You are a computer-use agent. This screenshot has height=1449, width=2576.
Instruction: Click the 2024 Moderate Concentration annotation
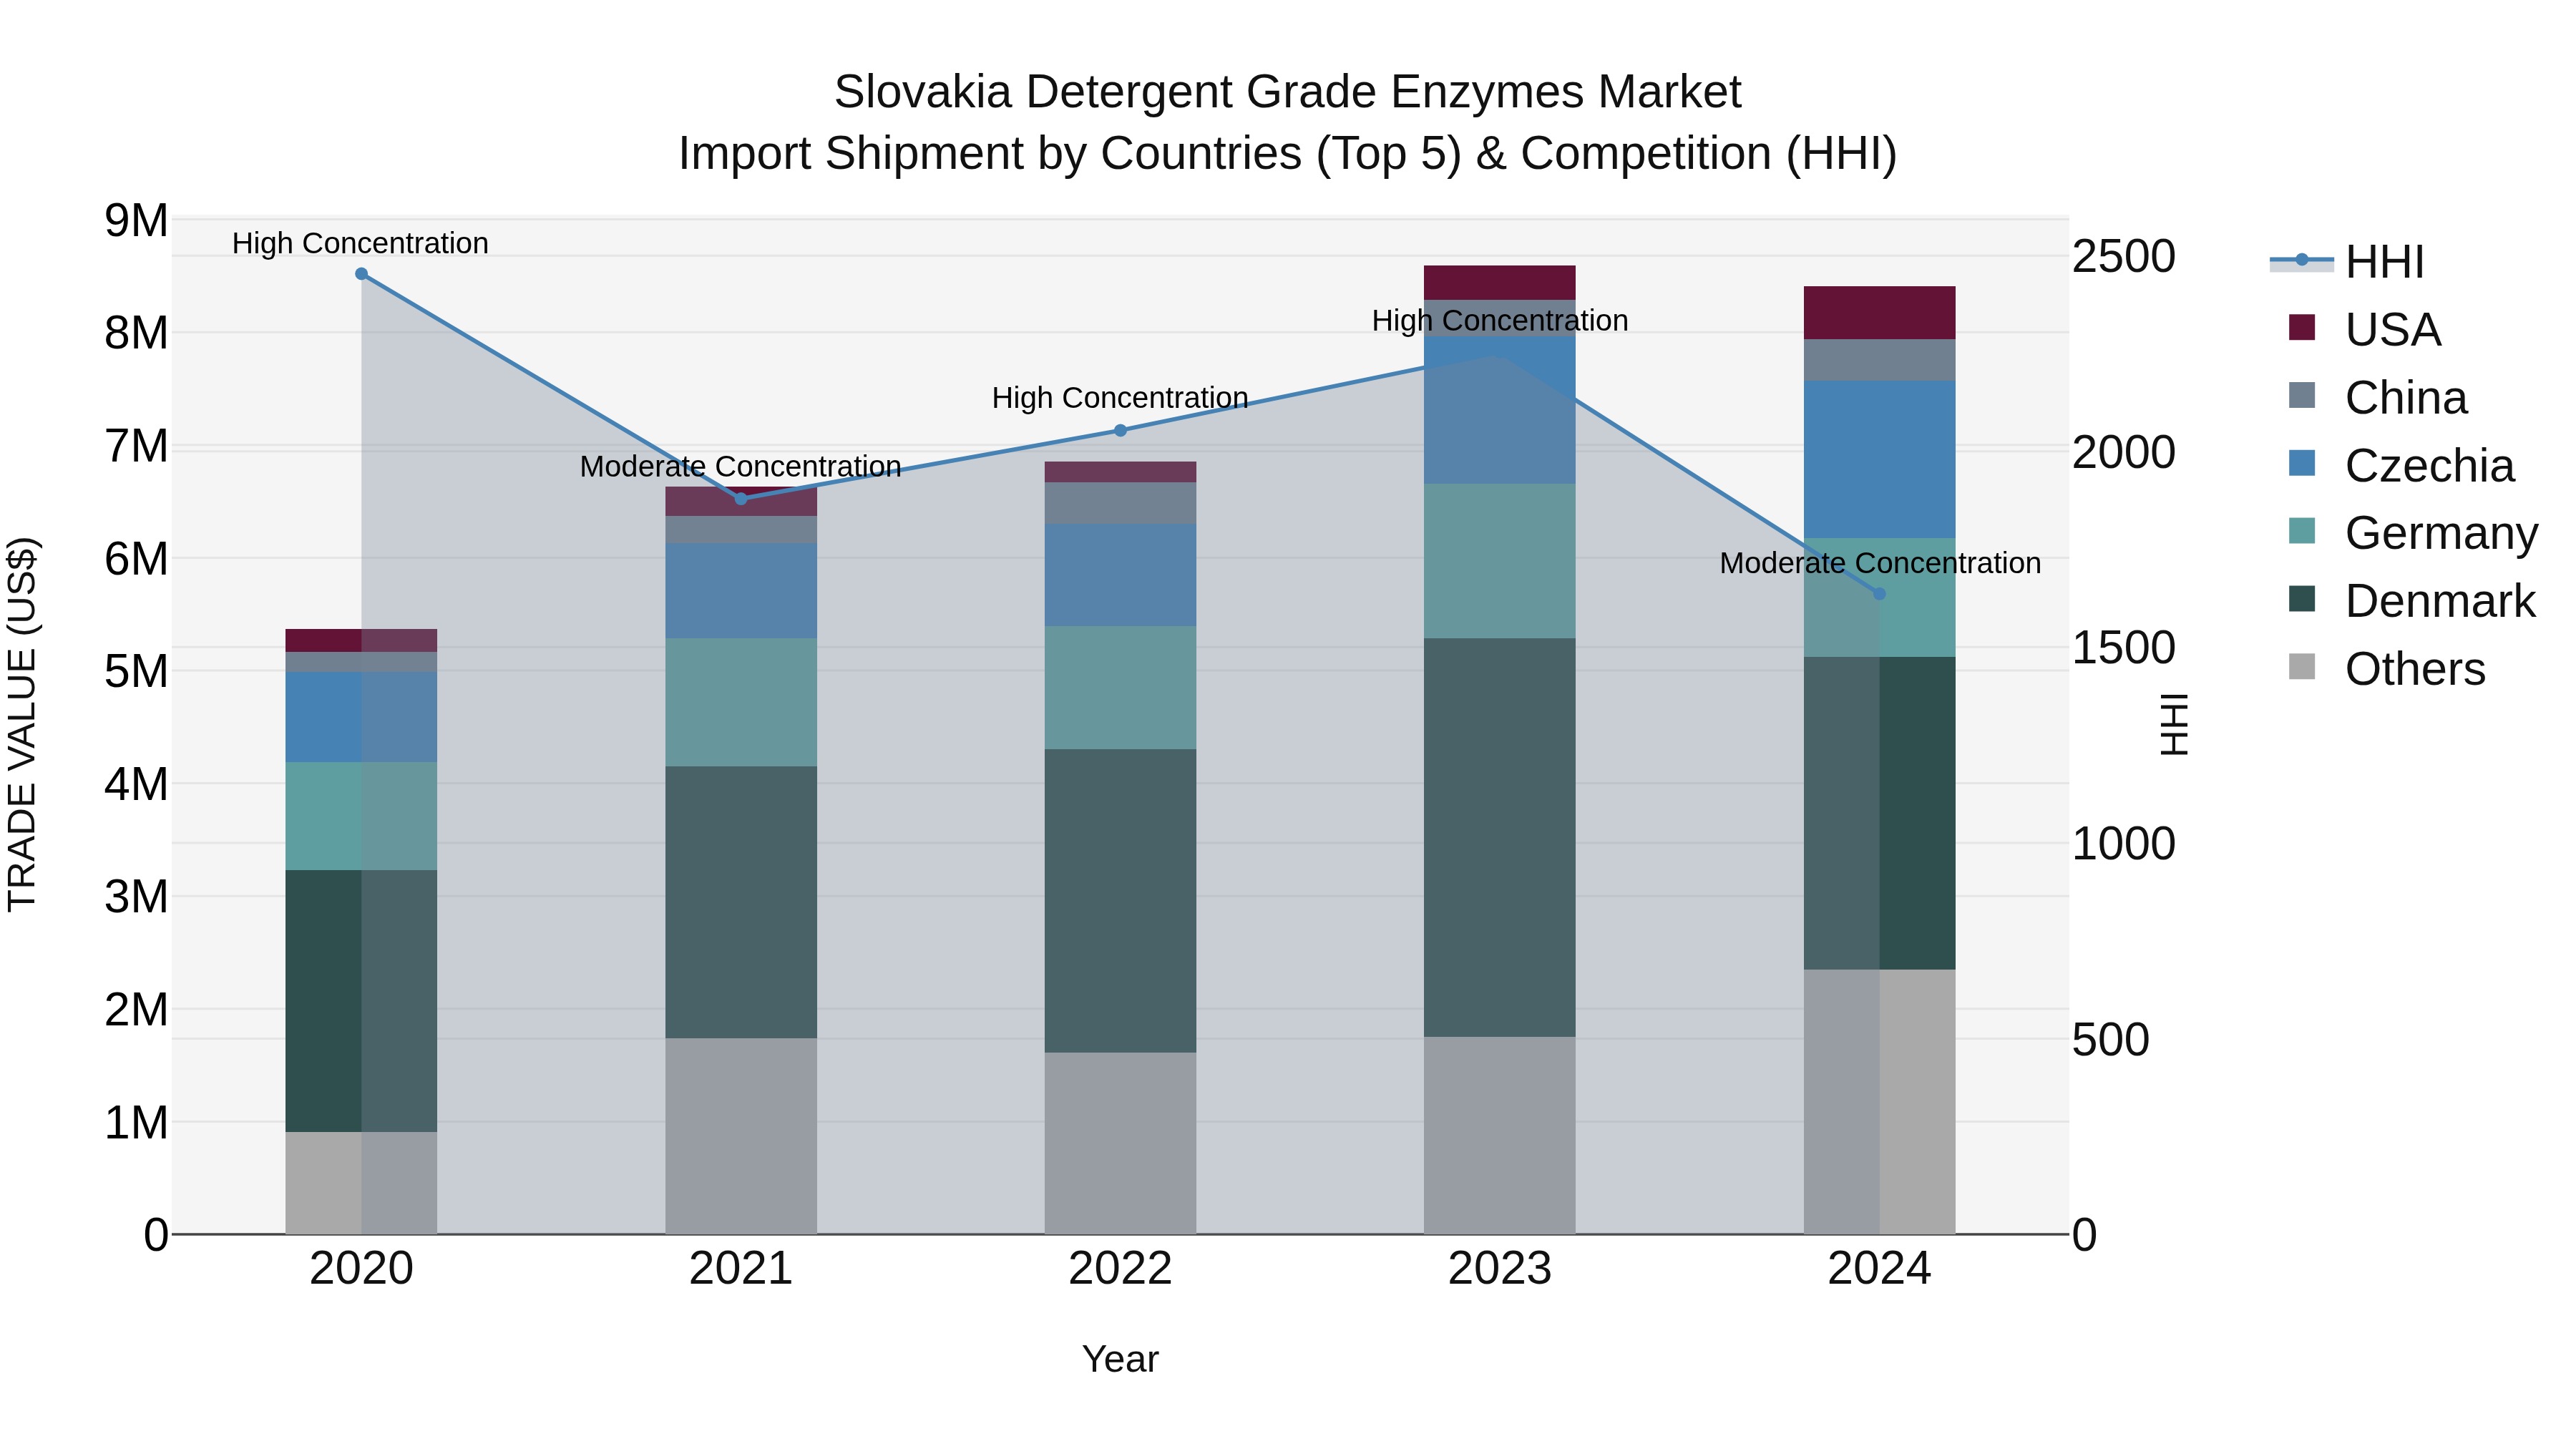coord(1880,563)
